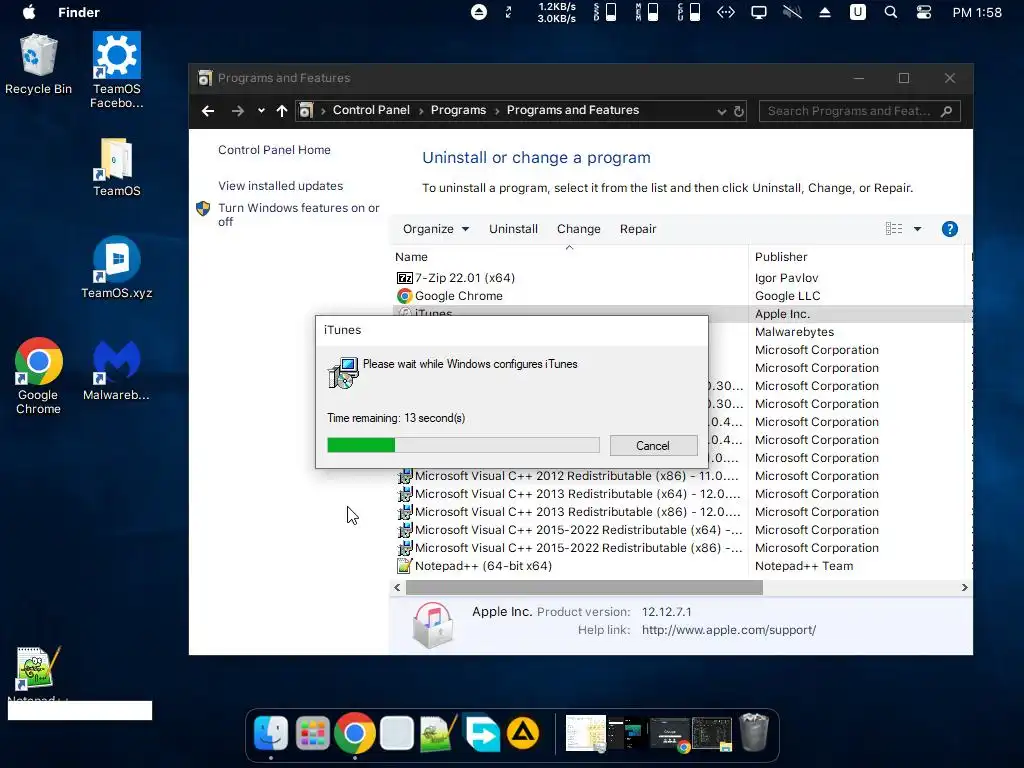Select the Notepad++ (64-bit x64) entry
Screen dimensions: 1024x768
pos(483,566)
